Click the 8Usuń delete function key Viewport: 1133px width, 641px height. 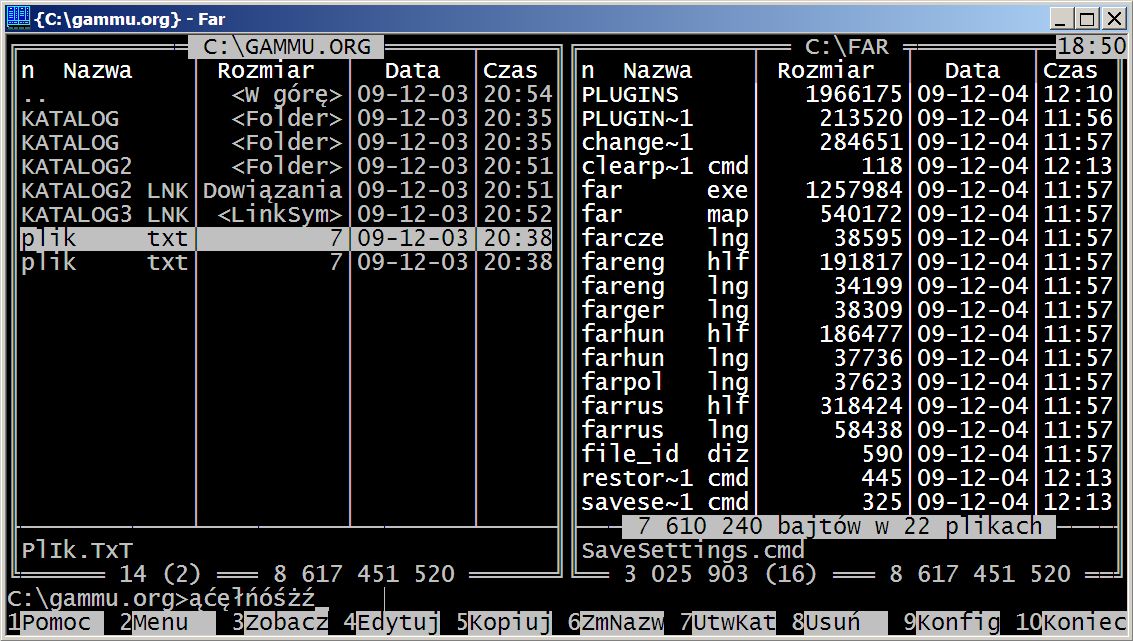pyautogui.click(x=840, y=622)
